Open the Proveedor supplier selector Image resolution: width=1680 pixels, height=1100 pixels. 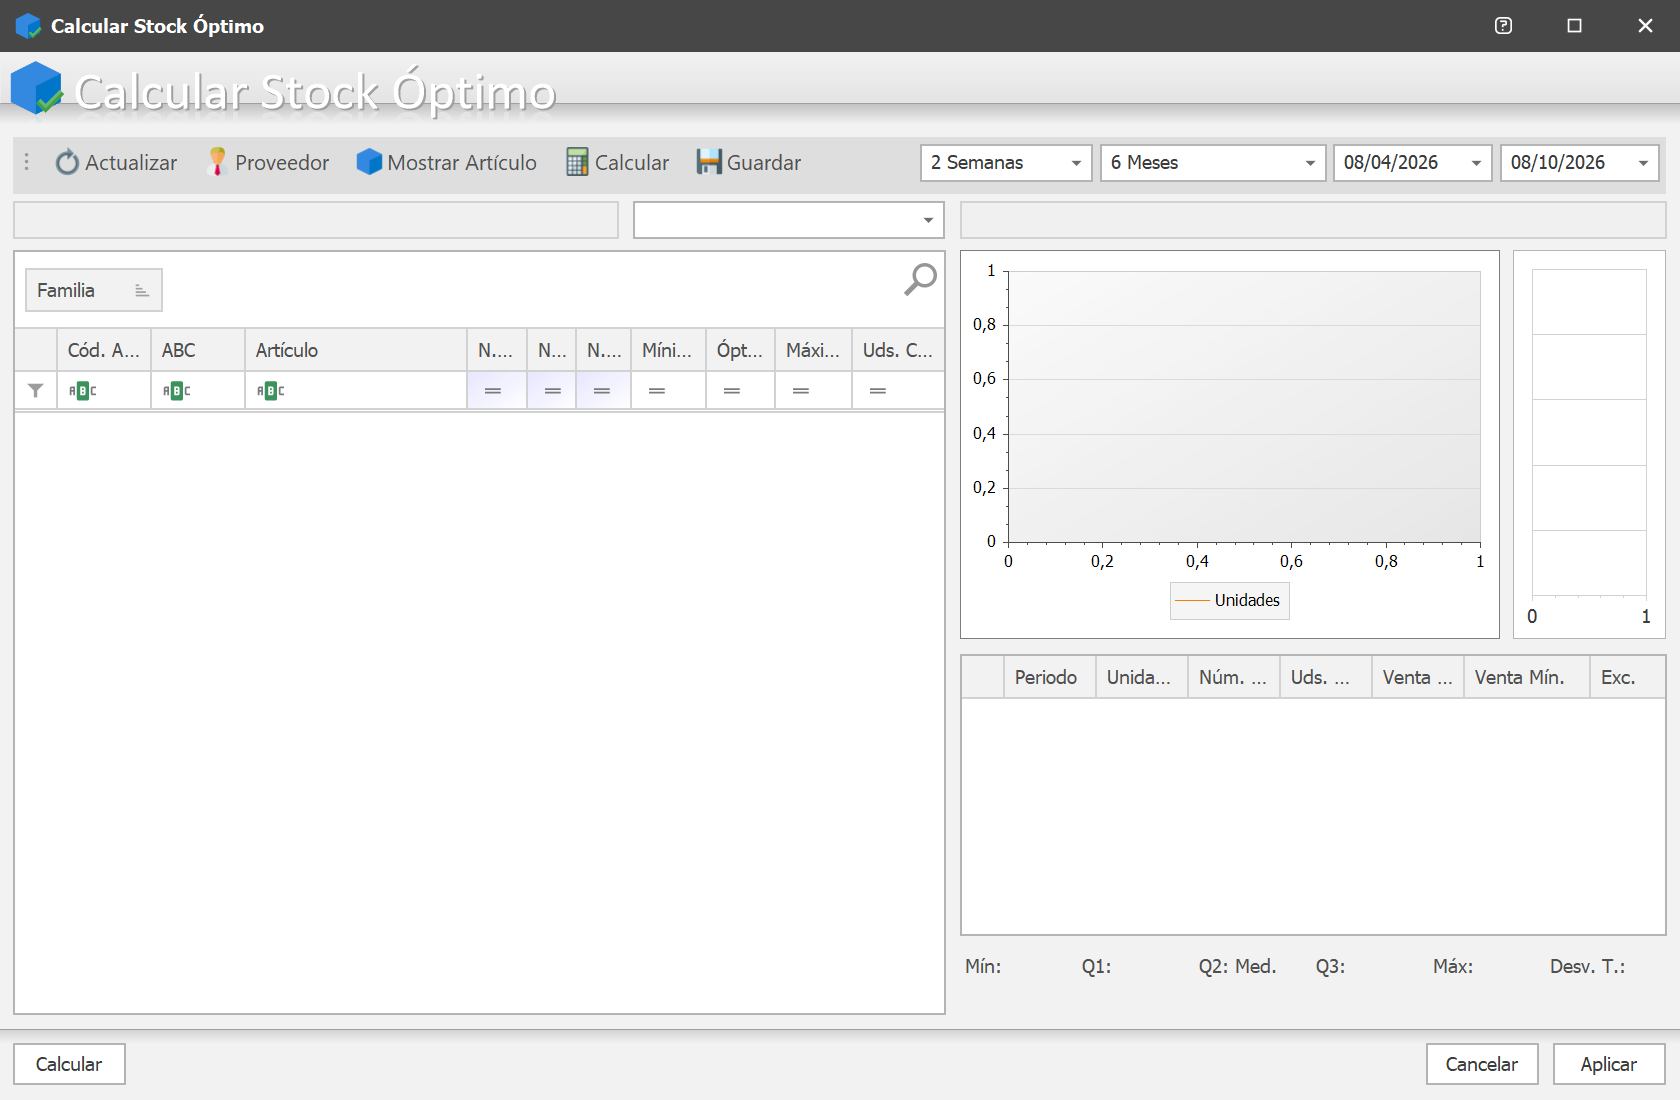point(268,162)
